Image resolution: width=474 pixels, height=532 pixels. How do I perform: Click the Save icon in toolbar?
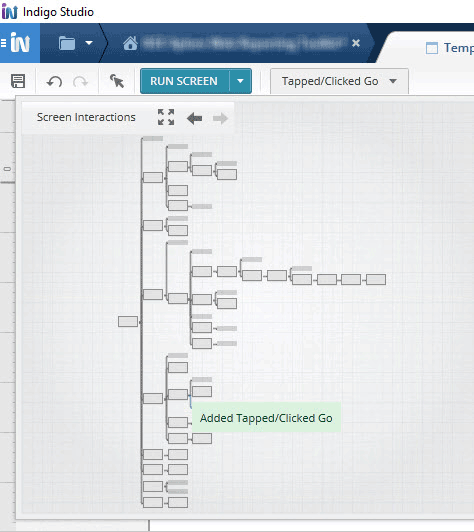18,81
